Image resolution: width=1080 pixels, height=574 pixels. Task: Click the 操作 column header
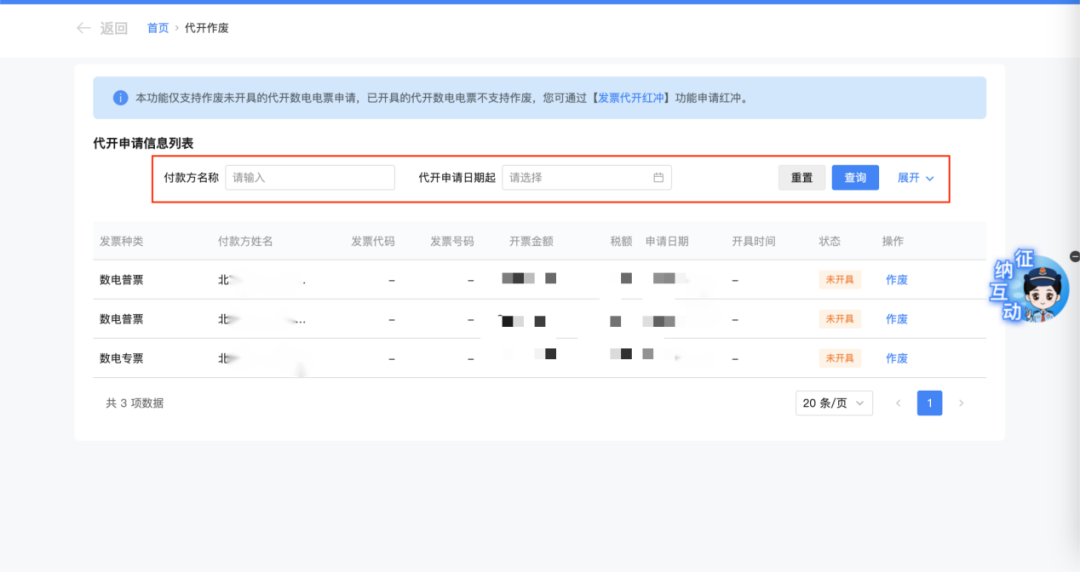click(x=893, y=241)
